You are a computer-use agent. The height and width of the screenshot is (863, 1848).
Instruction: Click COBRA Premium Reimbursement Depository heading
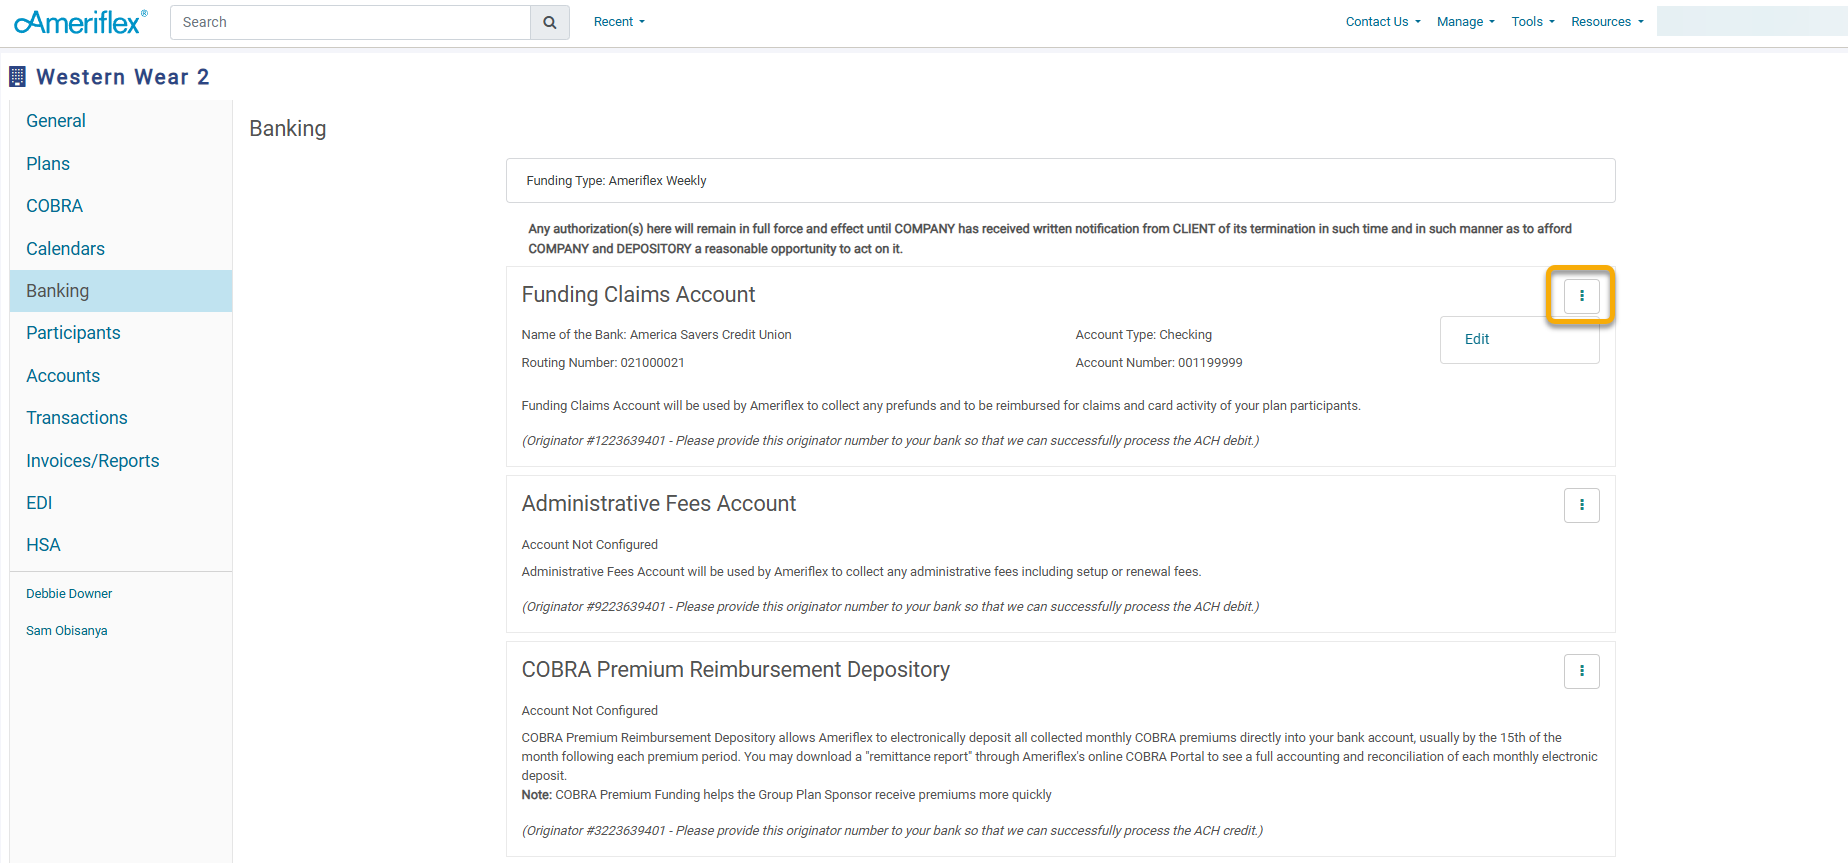[x=735, y=670]
